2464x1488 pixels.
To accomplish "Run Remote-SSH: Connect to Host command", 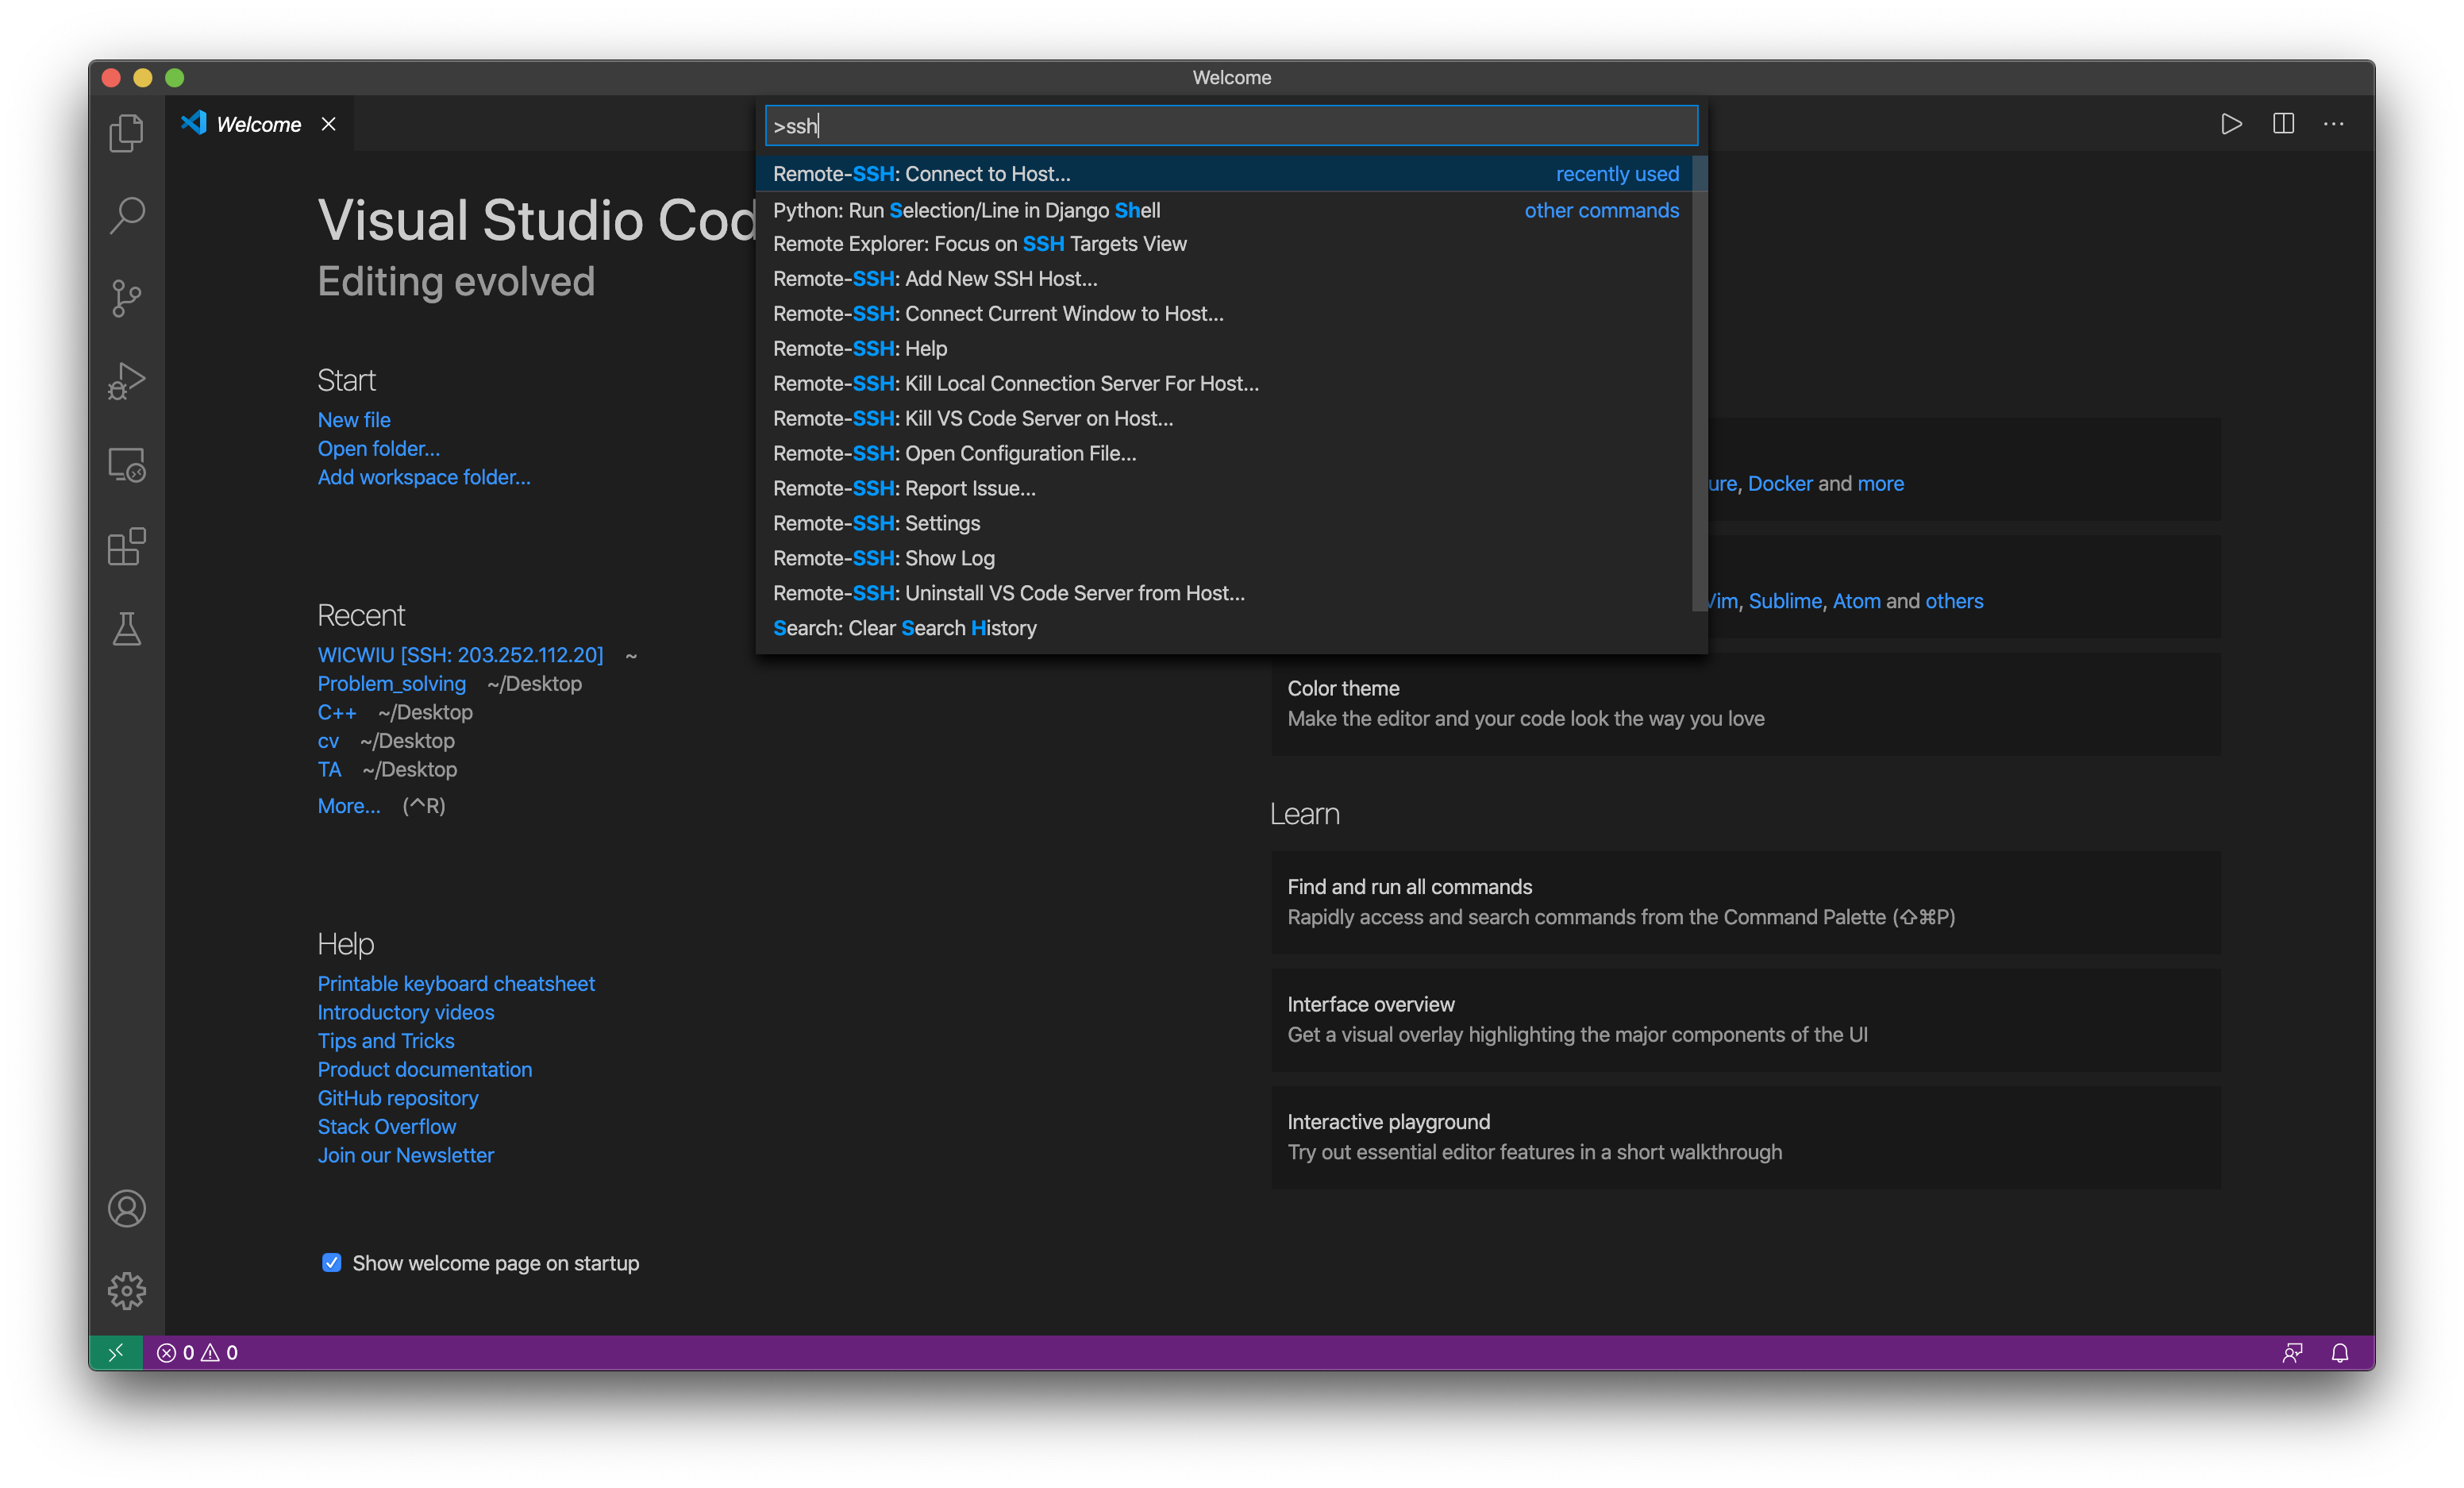I will pos(1225,174).
